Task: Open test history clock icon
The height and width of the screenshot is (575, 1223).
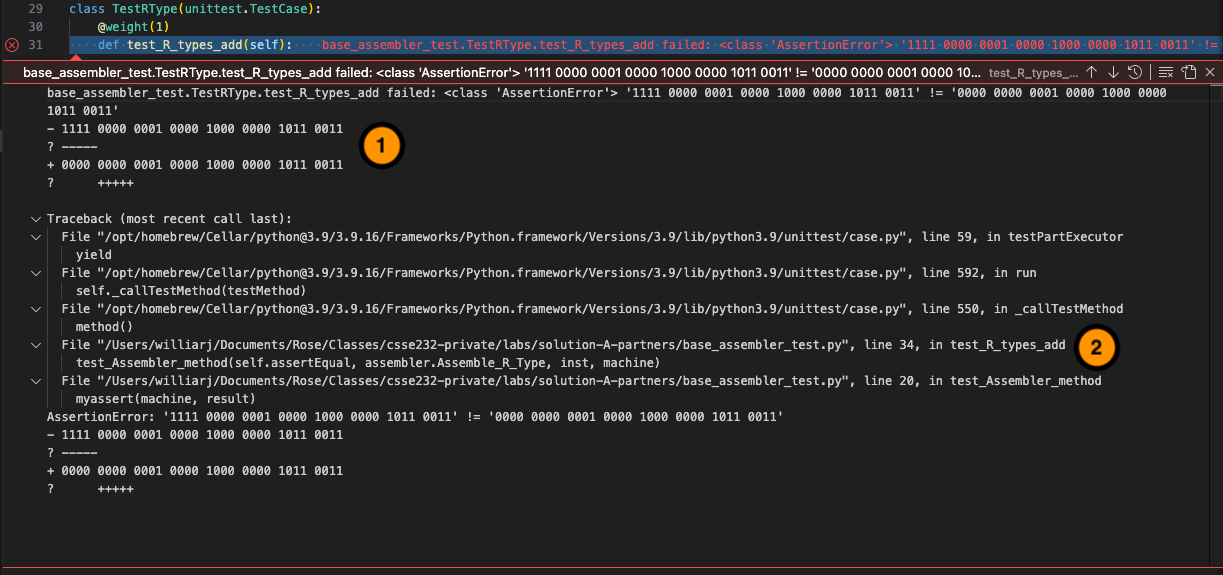Action: coord(1135,72)
